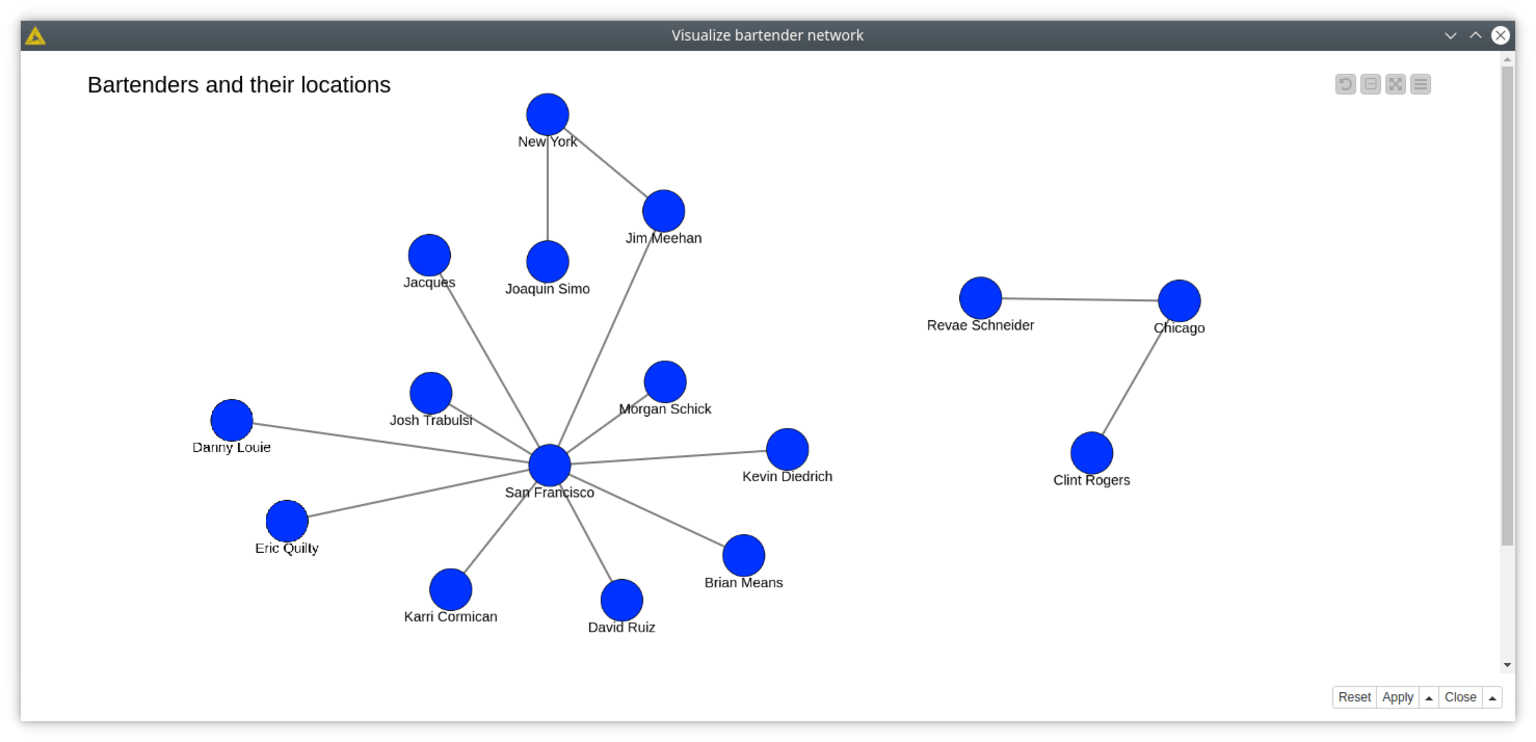Image resolution: width=1536 pixels, height=742 pixels.
Task: Click the KNIME triangle logo in title bar
Action: coord(35,36)
